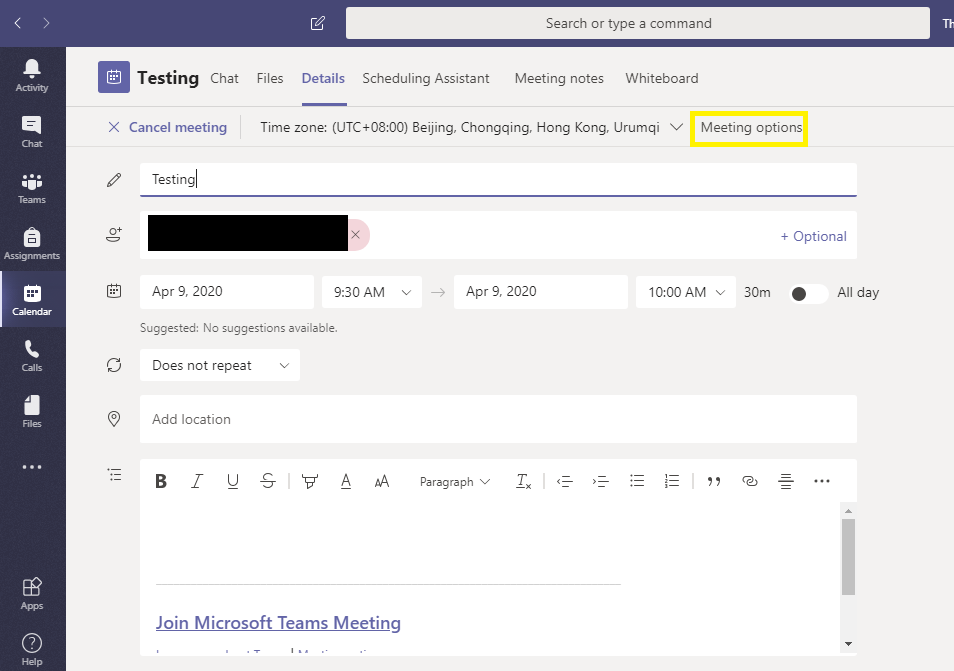This screenshot has height=671, width=954.
Task: Remove the required attendee
Action: point(356,235)
